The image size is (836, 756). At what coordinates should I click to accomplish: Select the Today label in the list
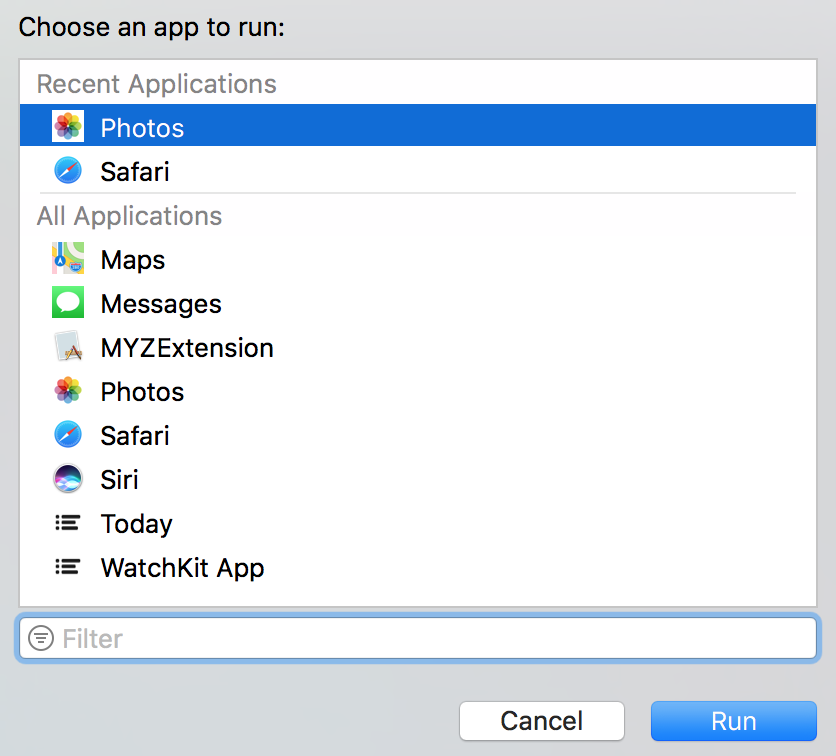pos(137,524)
